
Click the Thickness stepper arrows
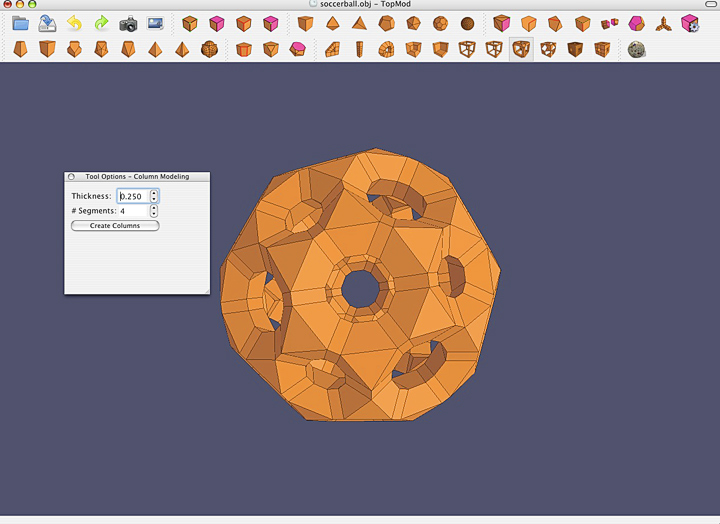pos(154,196)
